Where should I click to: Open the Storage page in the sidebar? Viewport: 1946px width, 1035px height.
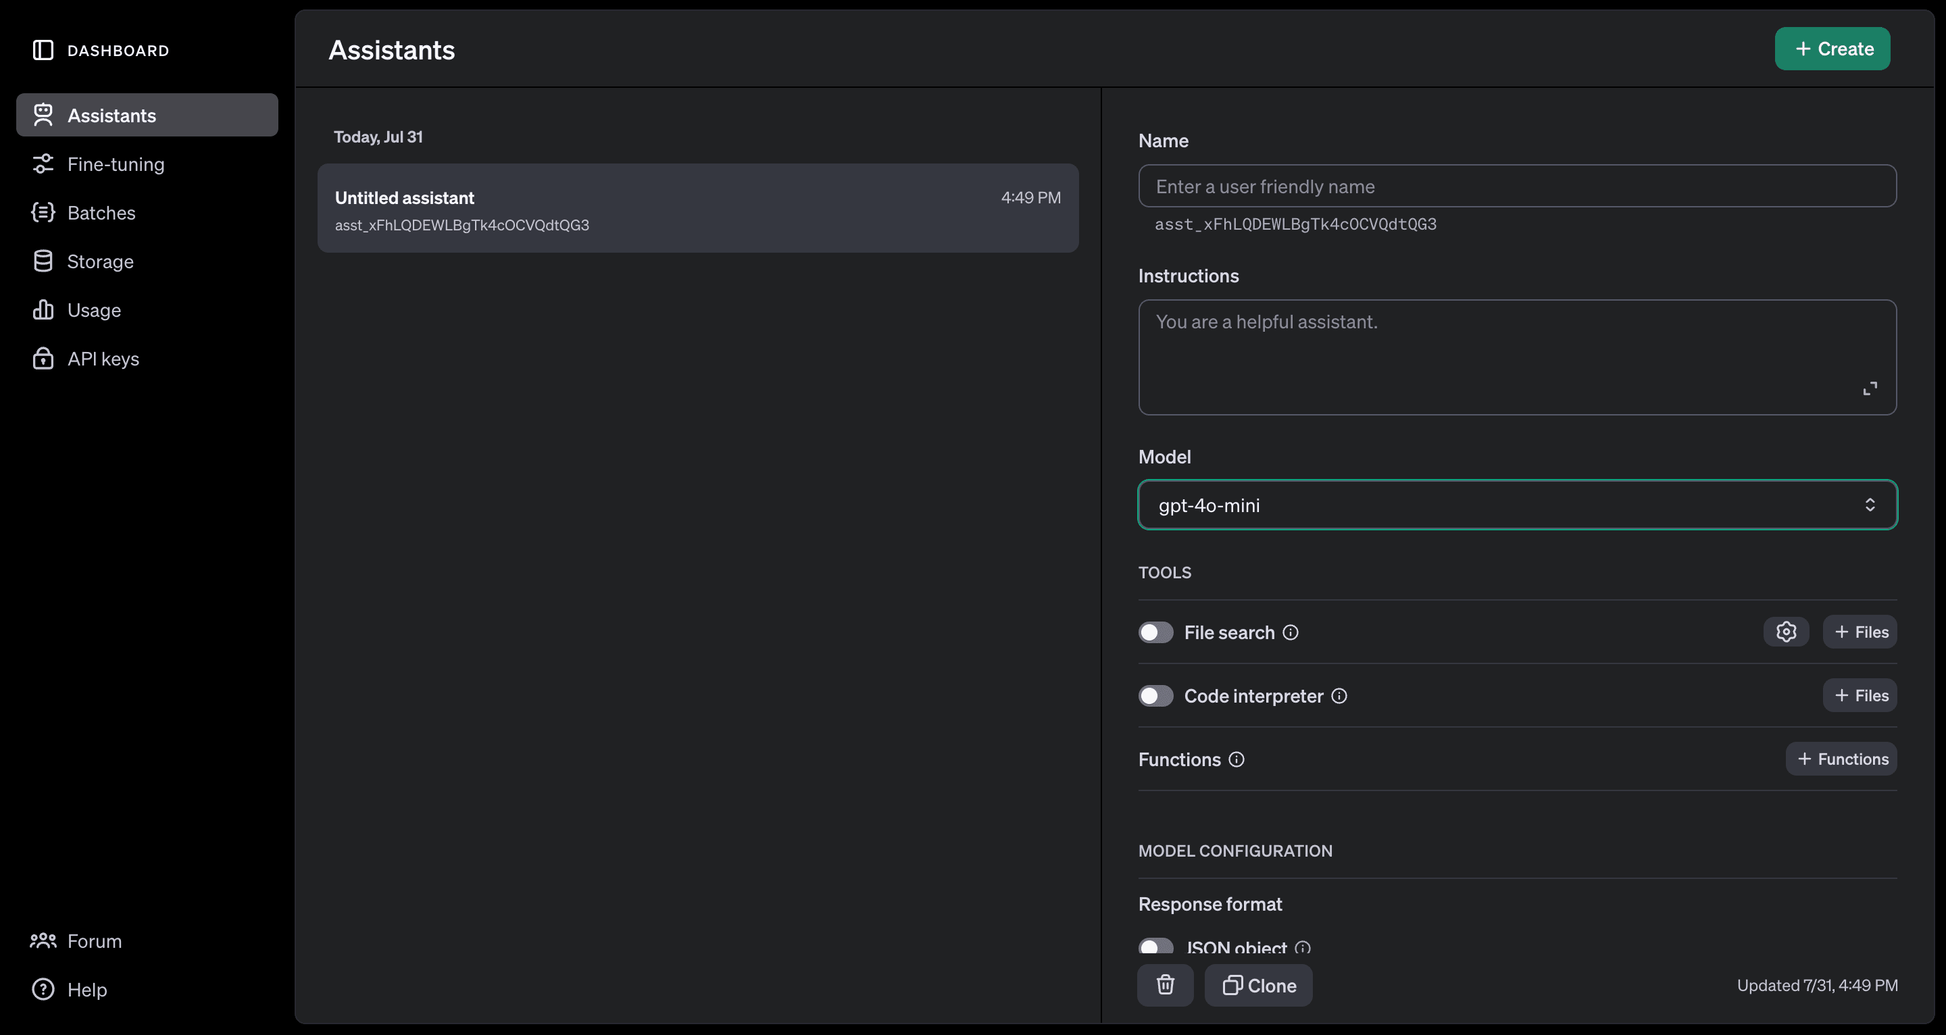coord(100,261)
